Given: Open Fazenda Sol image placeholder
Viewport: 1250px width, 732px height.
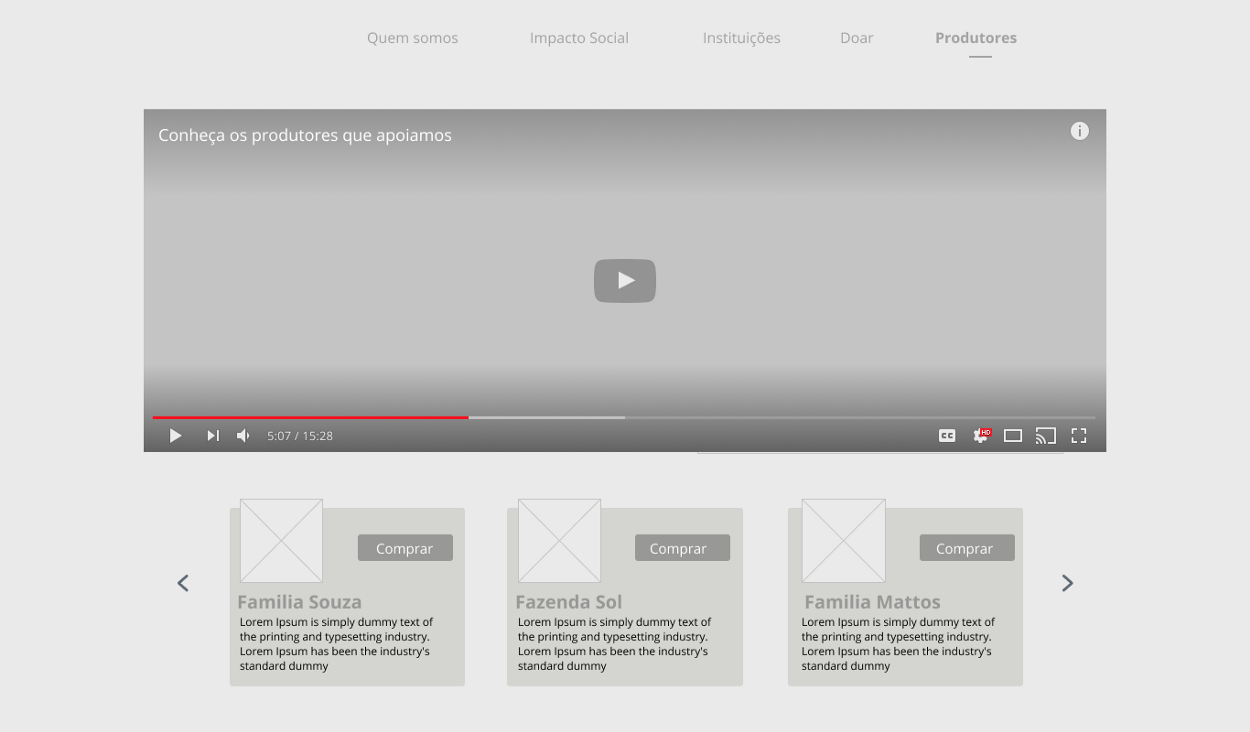Looking at the screenshot, I should [559, 541].
